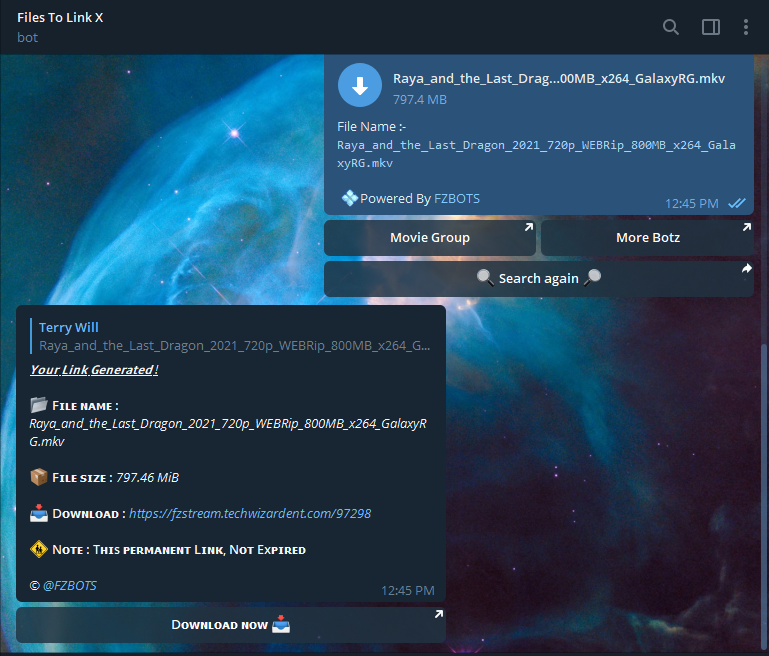Viewport: 769px width, 656px height.
Task: Click the Note: This permanent link text
Action: (179, 550)
